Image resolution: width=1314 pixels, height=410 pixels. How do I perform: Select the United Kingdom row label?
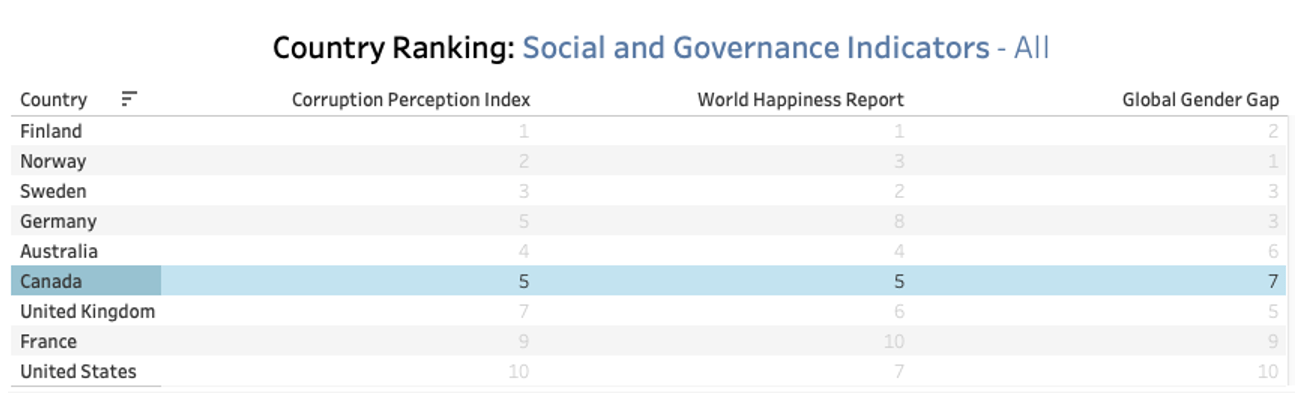(x=88, y=311)
